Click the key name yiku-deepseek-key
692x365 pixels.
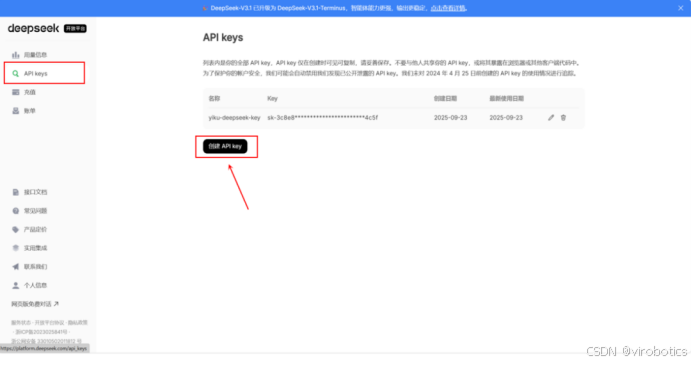point(234,118)
